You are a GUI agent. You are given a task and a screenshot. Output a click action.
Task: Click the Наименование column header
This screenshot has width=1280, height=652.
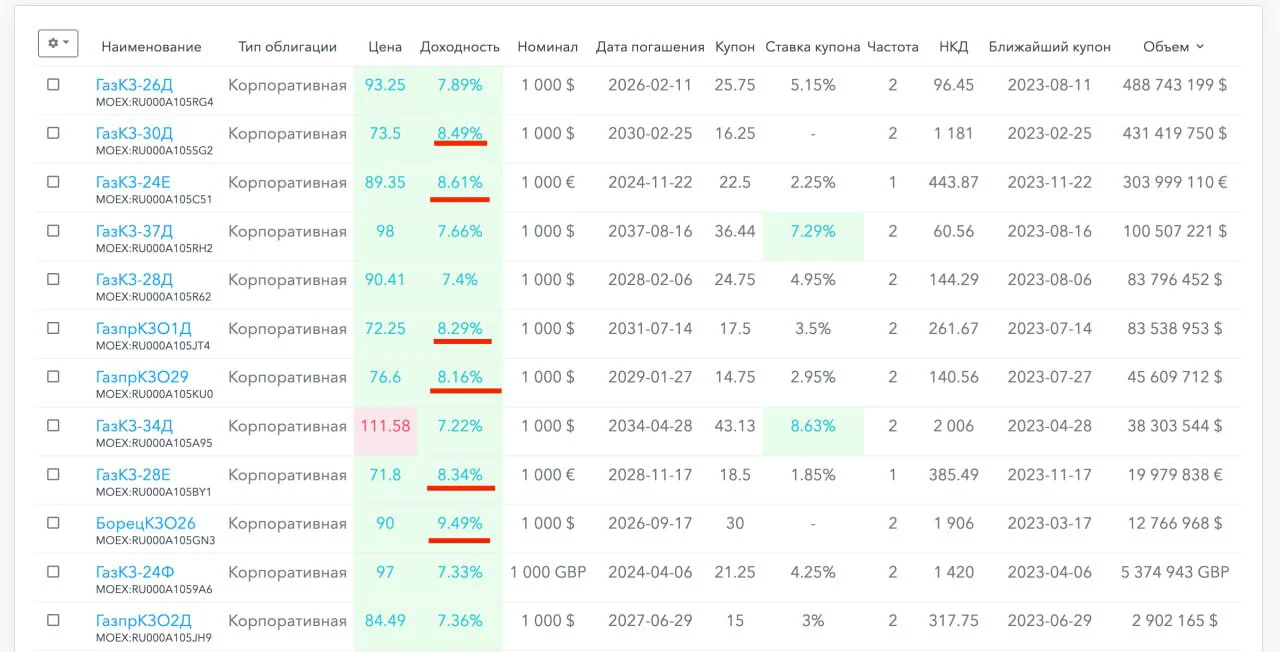[151, 47]
